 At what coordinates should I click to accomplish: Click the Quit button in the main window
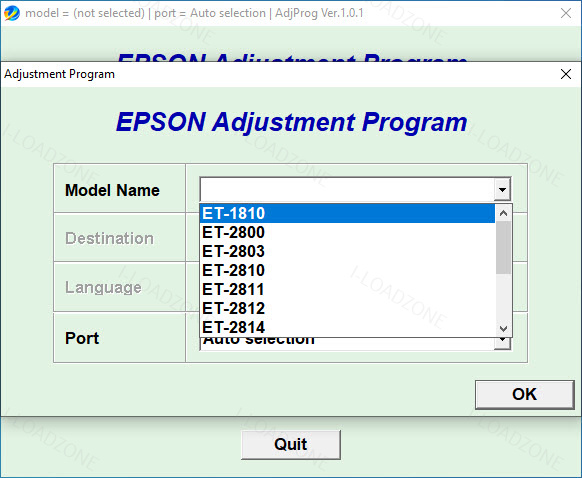click(x=291, y=445)
